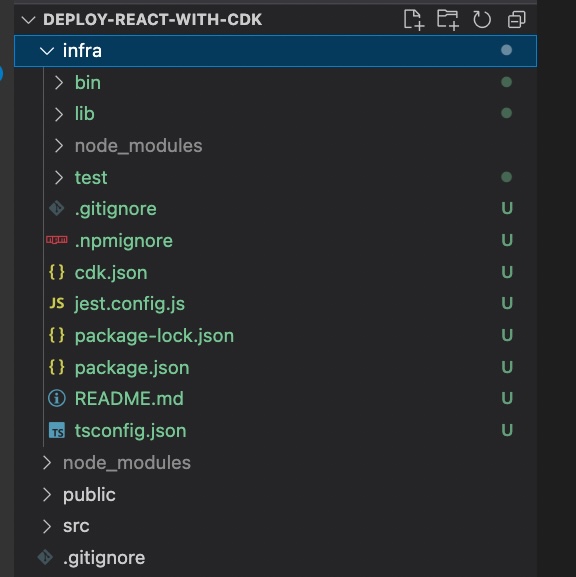Select node_modules folder name under infra
576x577 pixels.
pyautogui.click(x=138, y=146)
